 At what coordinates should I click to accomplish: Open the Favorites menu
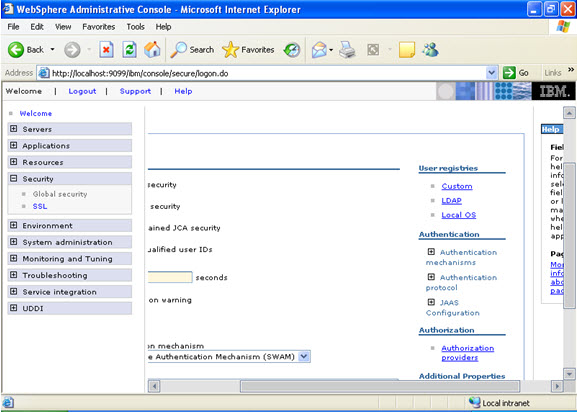[98, 26]
